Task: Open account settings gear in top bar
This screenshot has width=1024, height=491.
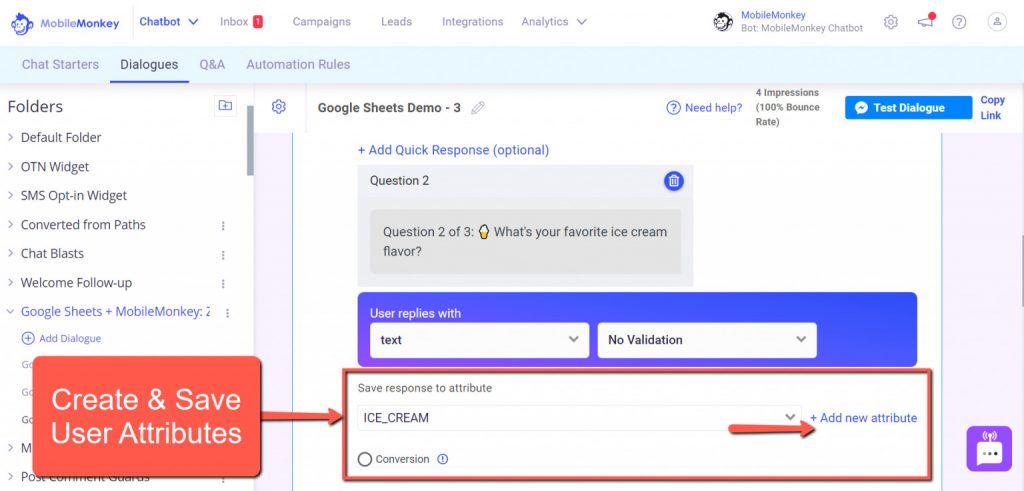Action: (890, 22)
